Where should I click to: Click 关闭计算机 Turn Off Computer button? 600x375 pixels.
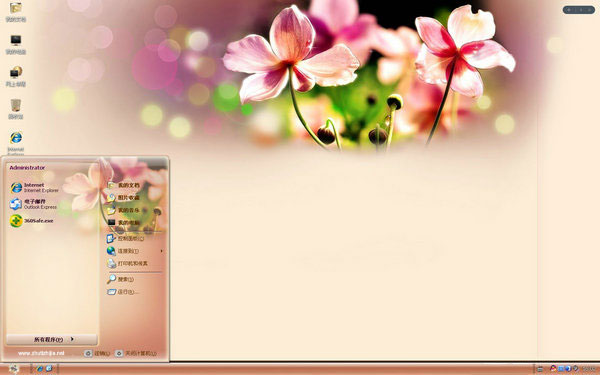click(136, 353)
